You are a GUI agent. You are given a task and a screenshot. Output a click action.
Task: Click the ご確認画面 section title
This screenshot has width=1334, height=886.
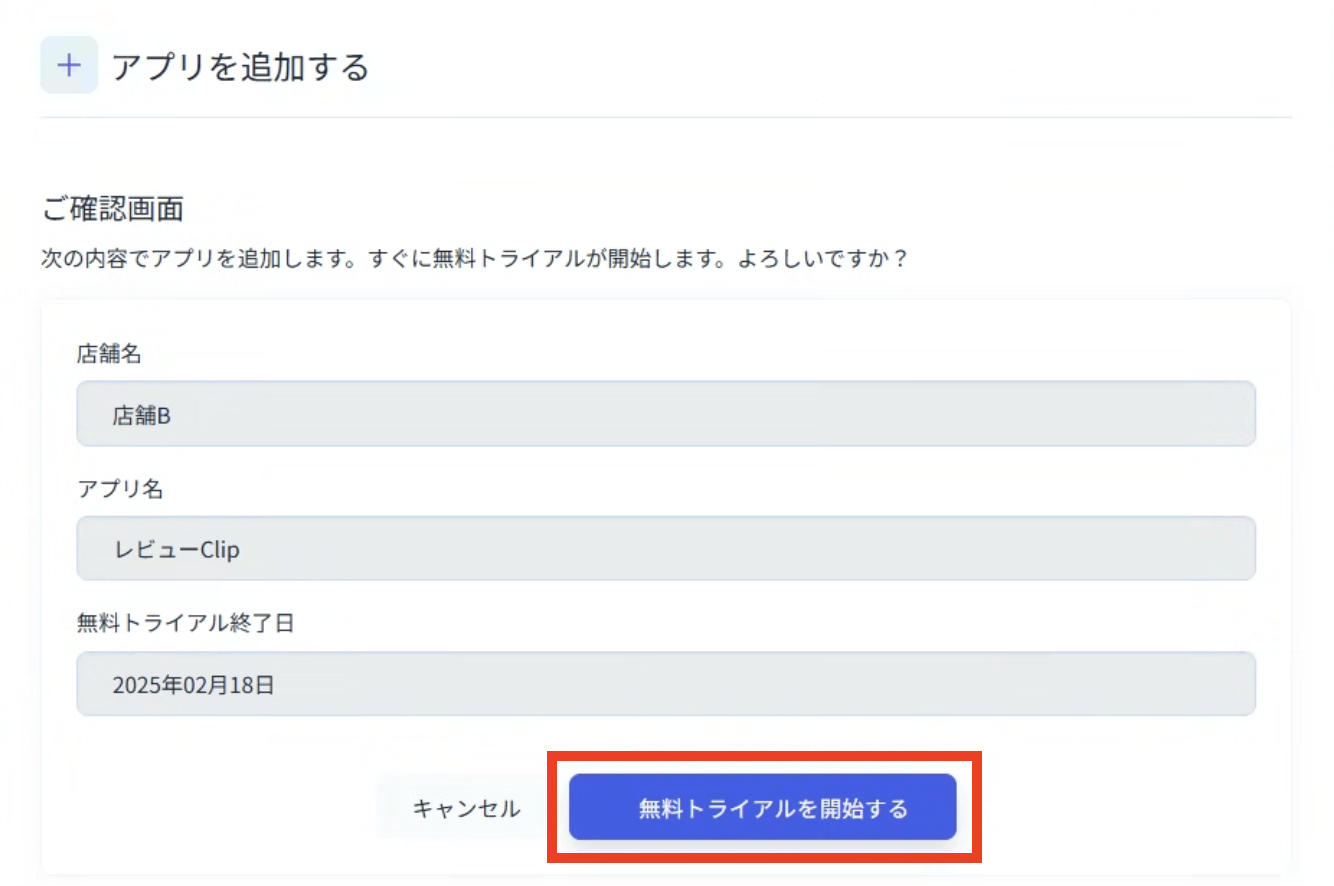(x=113, y=208)
